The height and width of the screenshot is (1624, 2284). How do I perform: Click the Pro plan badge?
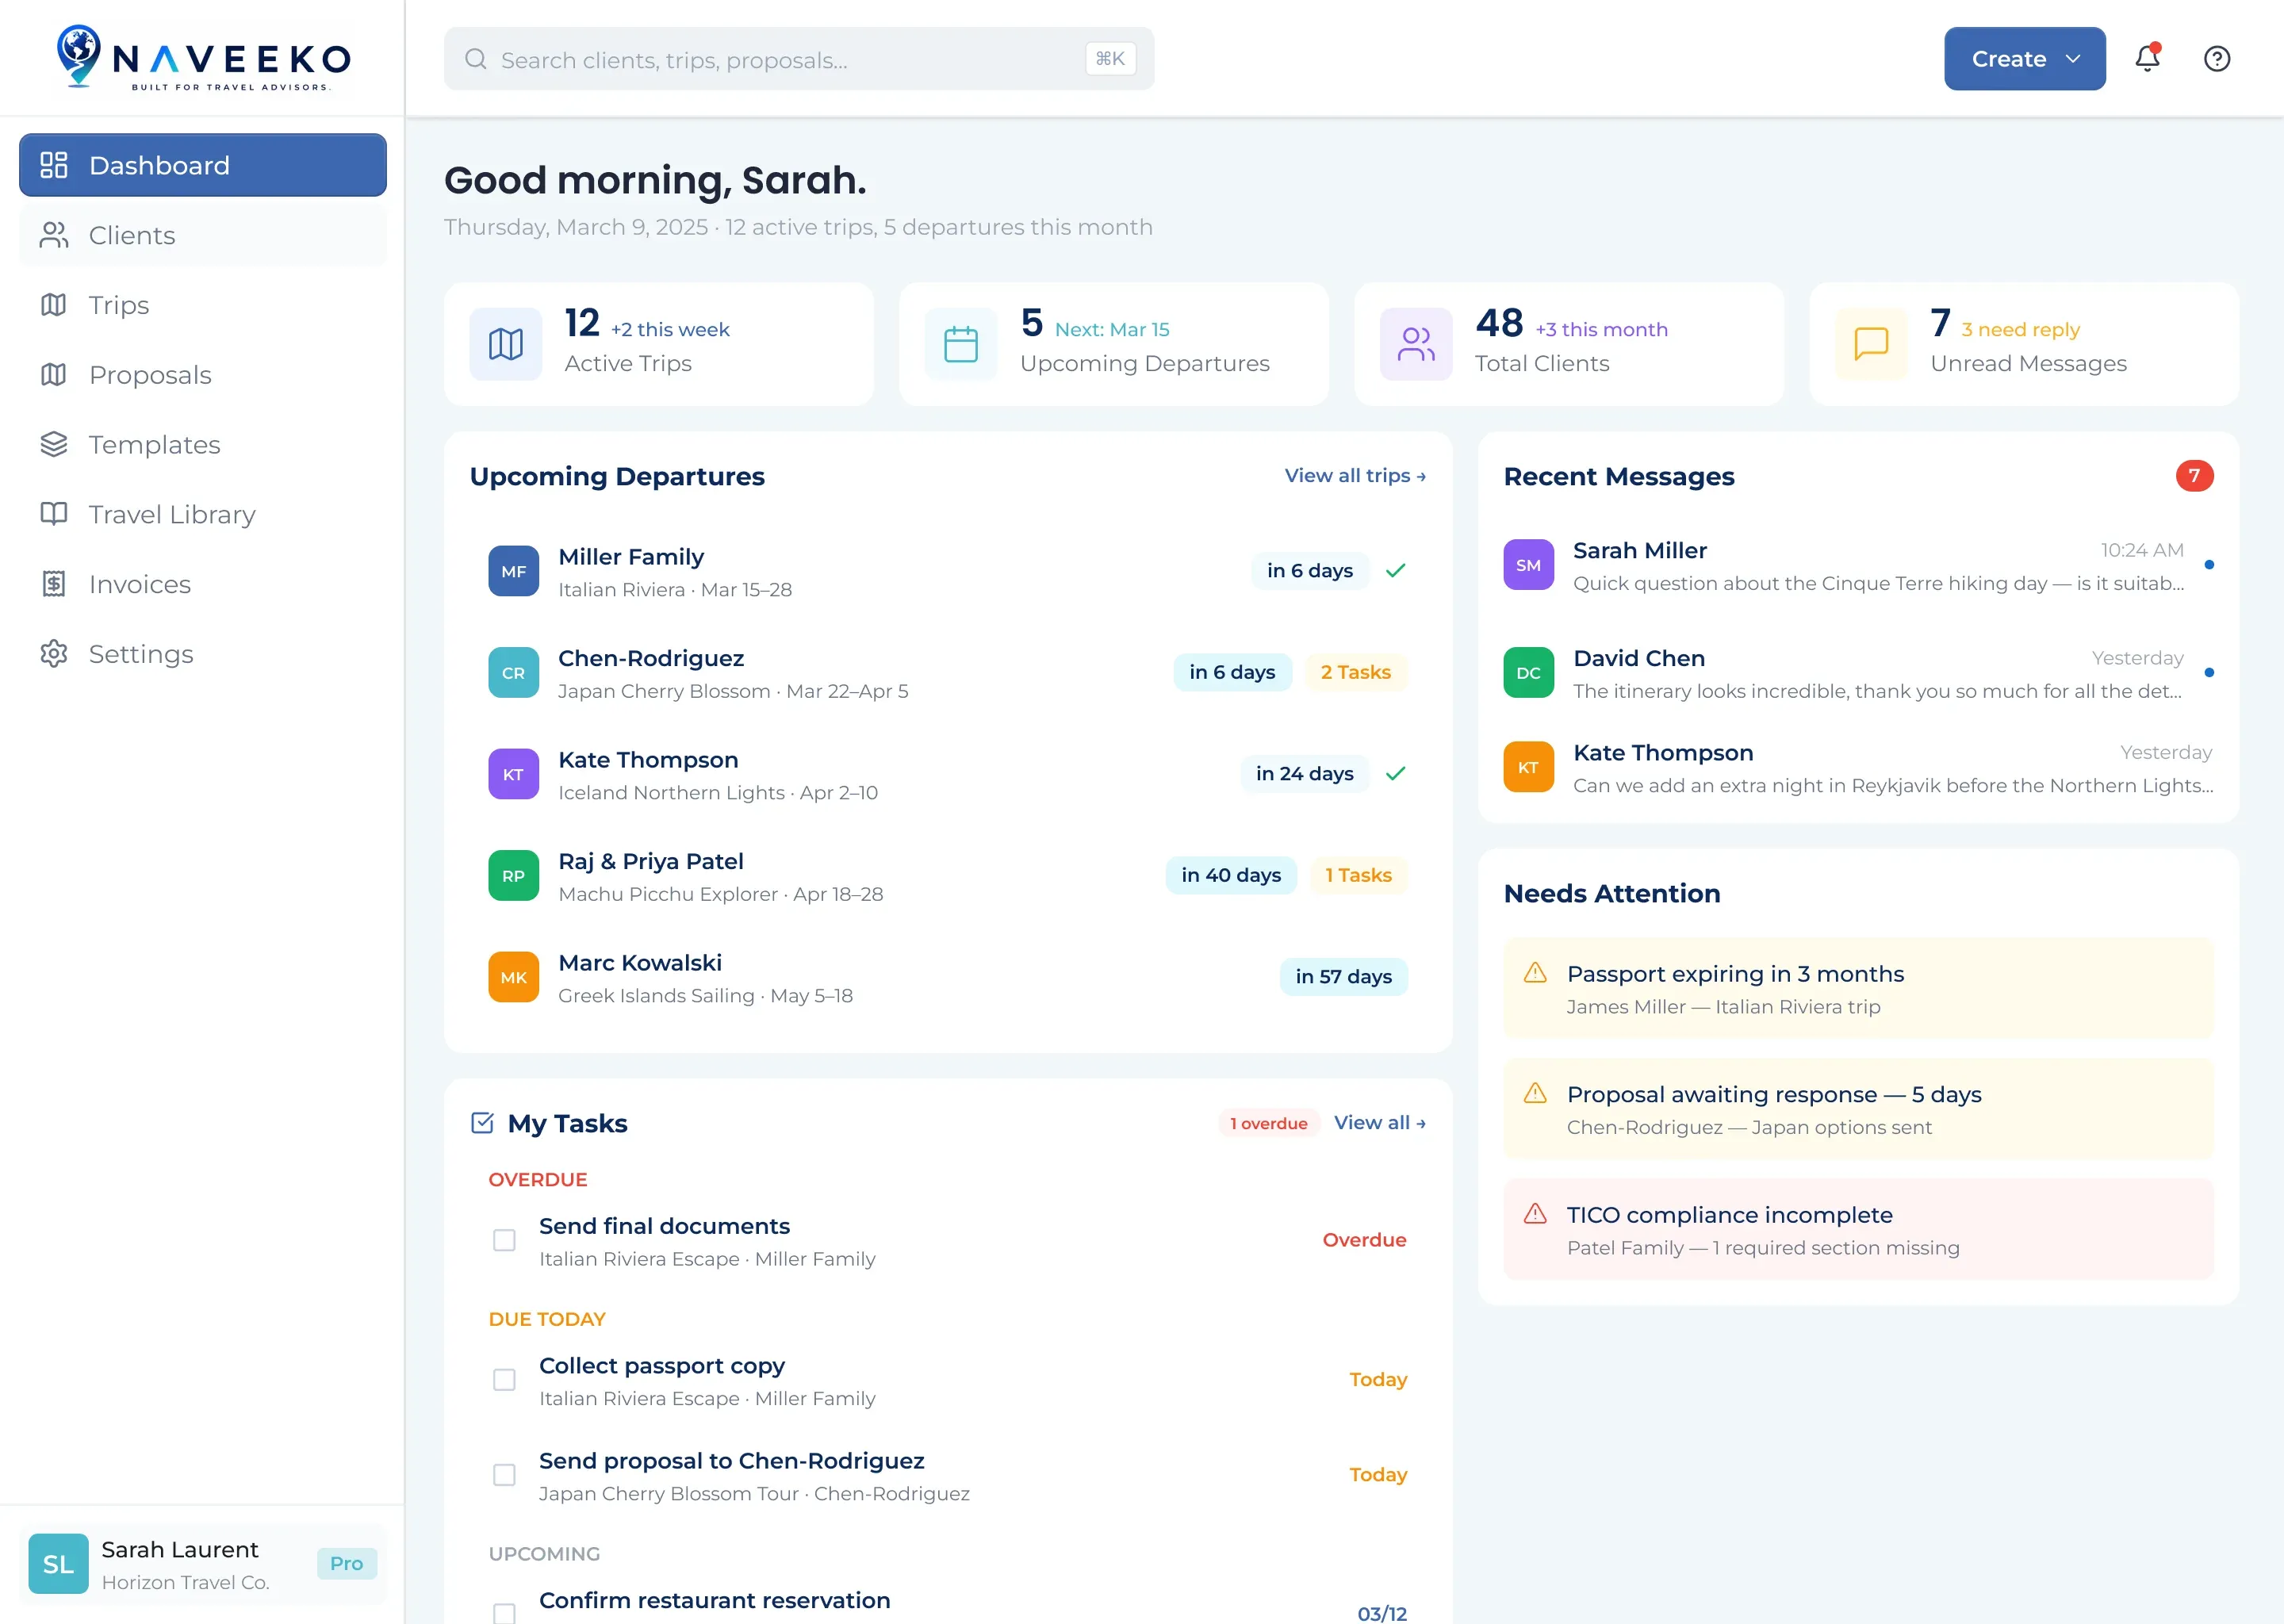pyautogui.click(x=347, y=1564)
